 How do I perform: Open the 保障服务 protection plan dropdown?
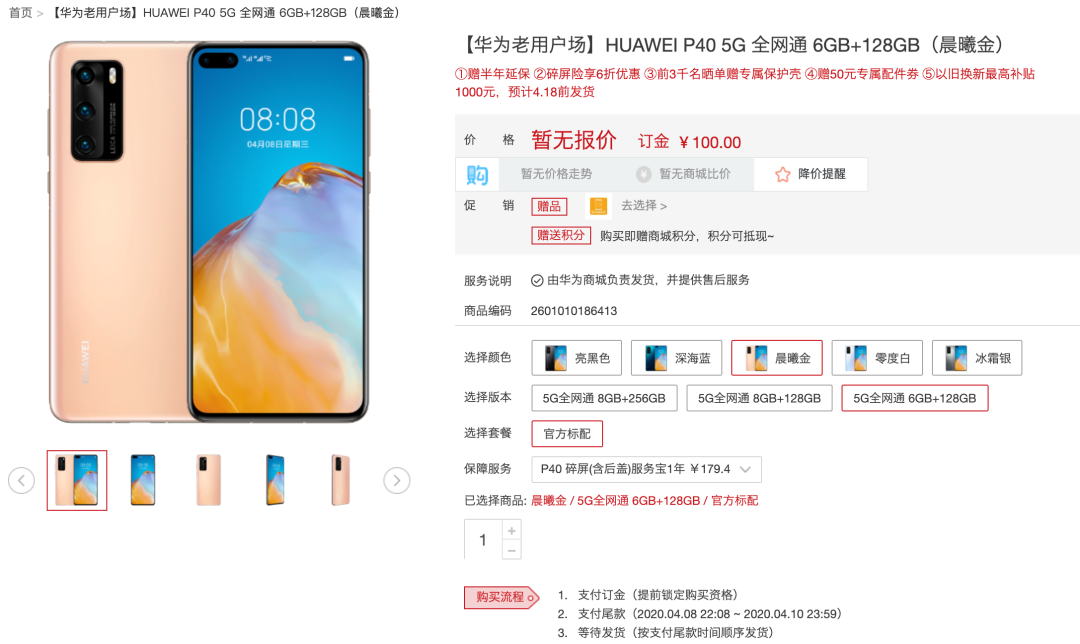click(646, 469)
